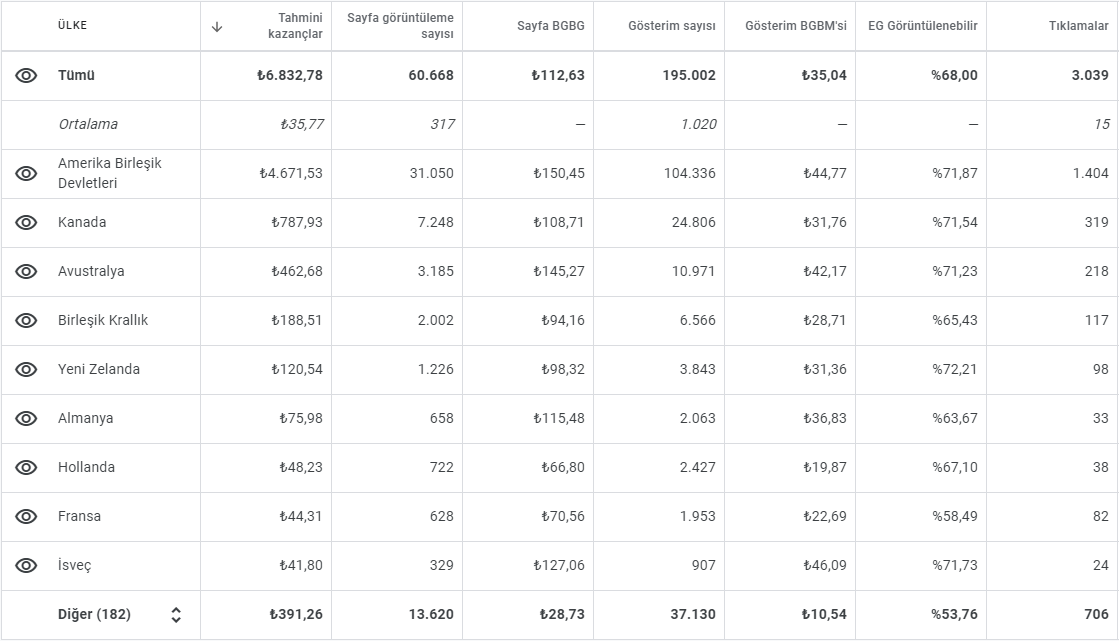Sort by Sayfa görüntüleme sayısı header

400,26
